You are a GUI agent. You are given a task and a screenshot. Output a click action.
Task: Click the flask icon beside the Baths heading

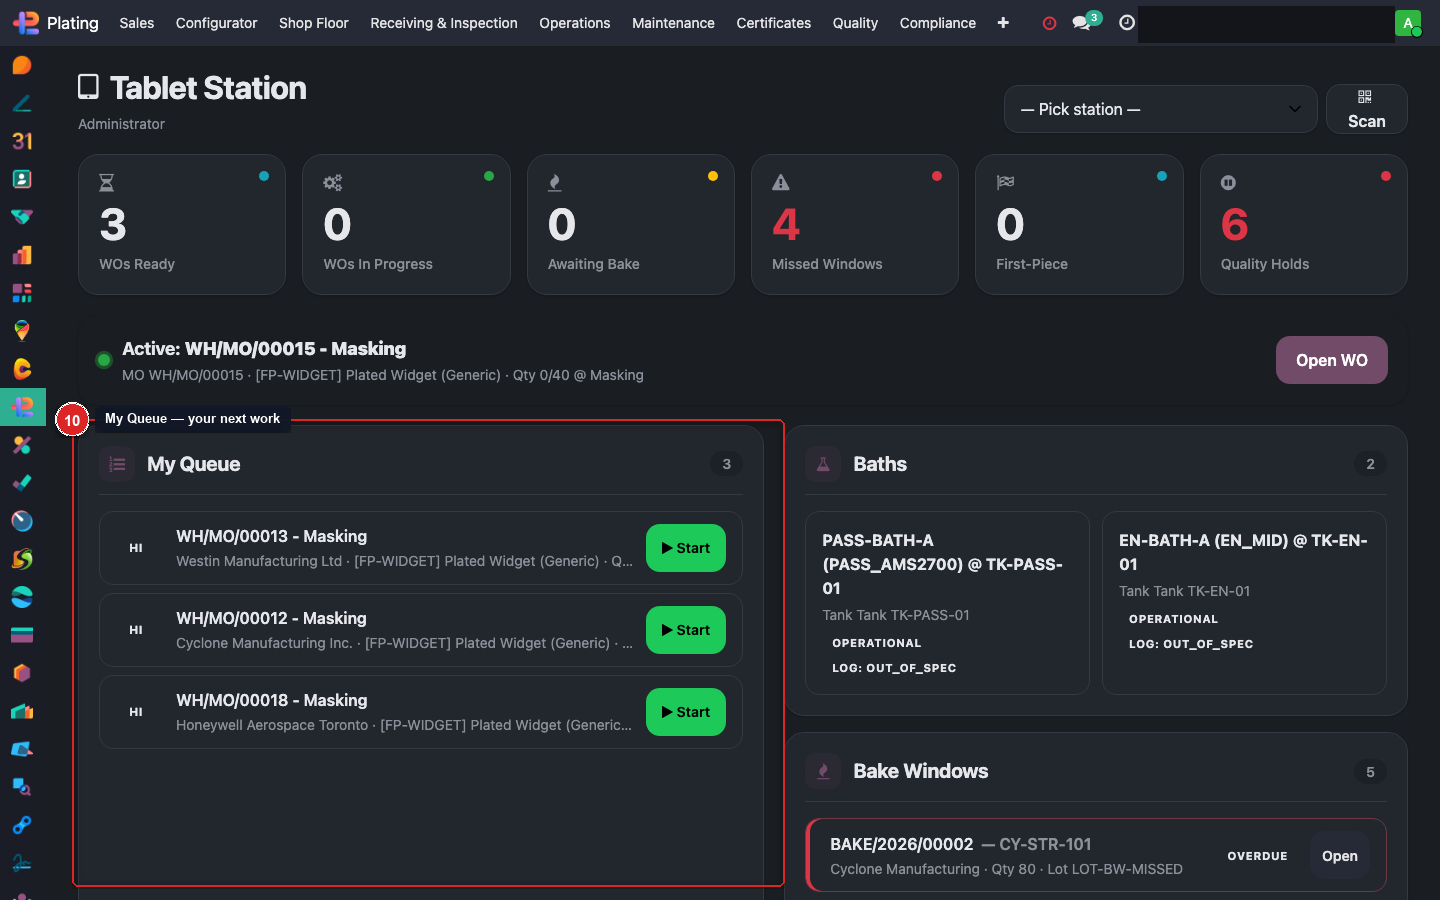pos(821,463)
